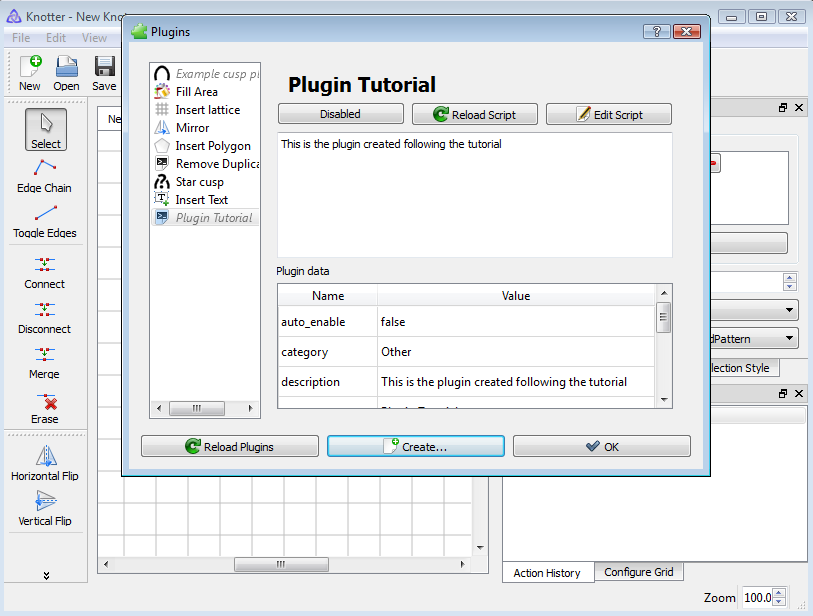Image resolution: width=813 pixels, height=616 pixels.
Task: Click the Zoom spinbox stepper arrows
Action: (x=779, y=597)
